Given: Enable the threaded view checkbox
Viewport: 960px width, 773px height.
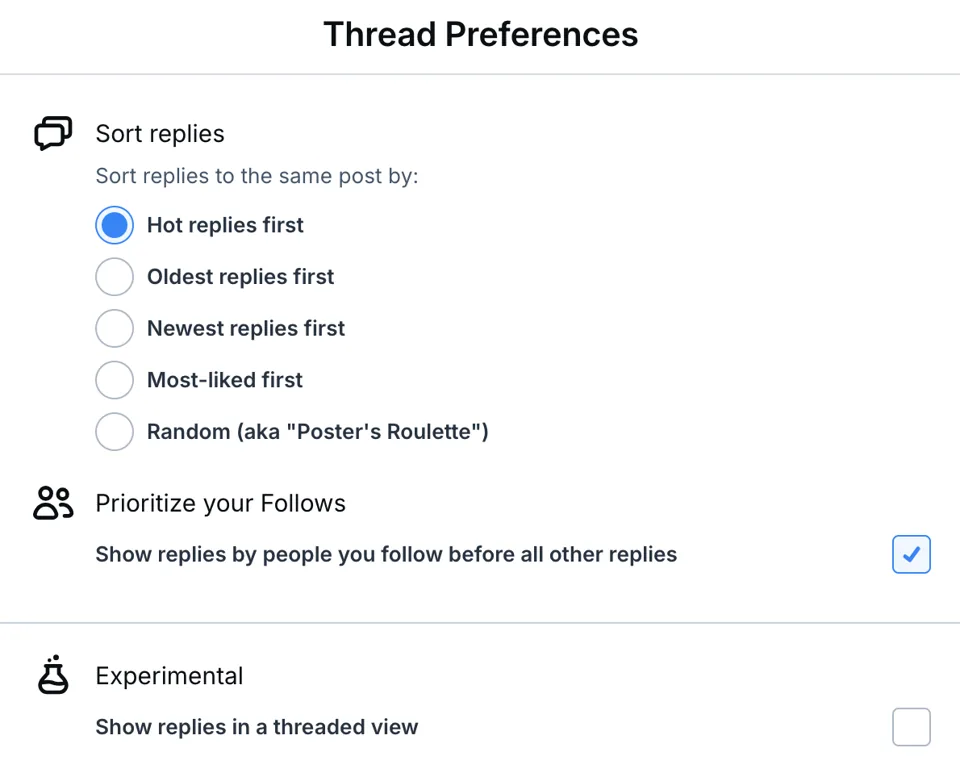Looking at the screenshot, I should pyautogui.click(x=911, y=727).
